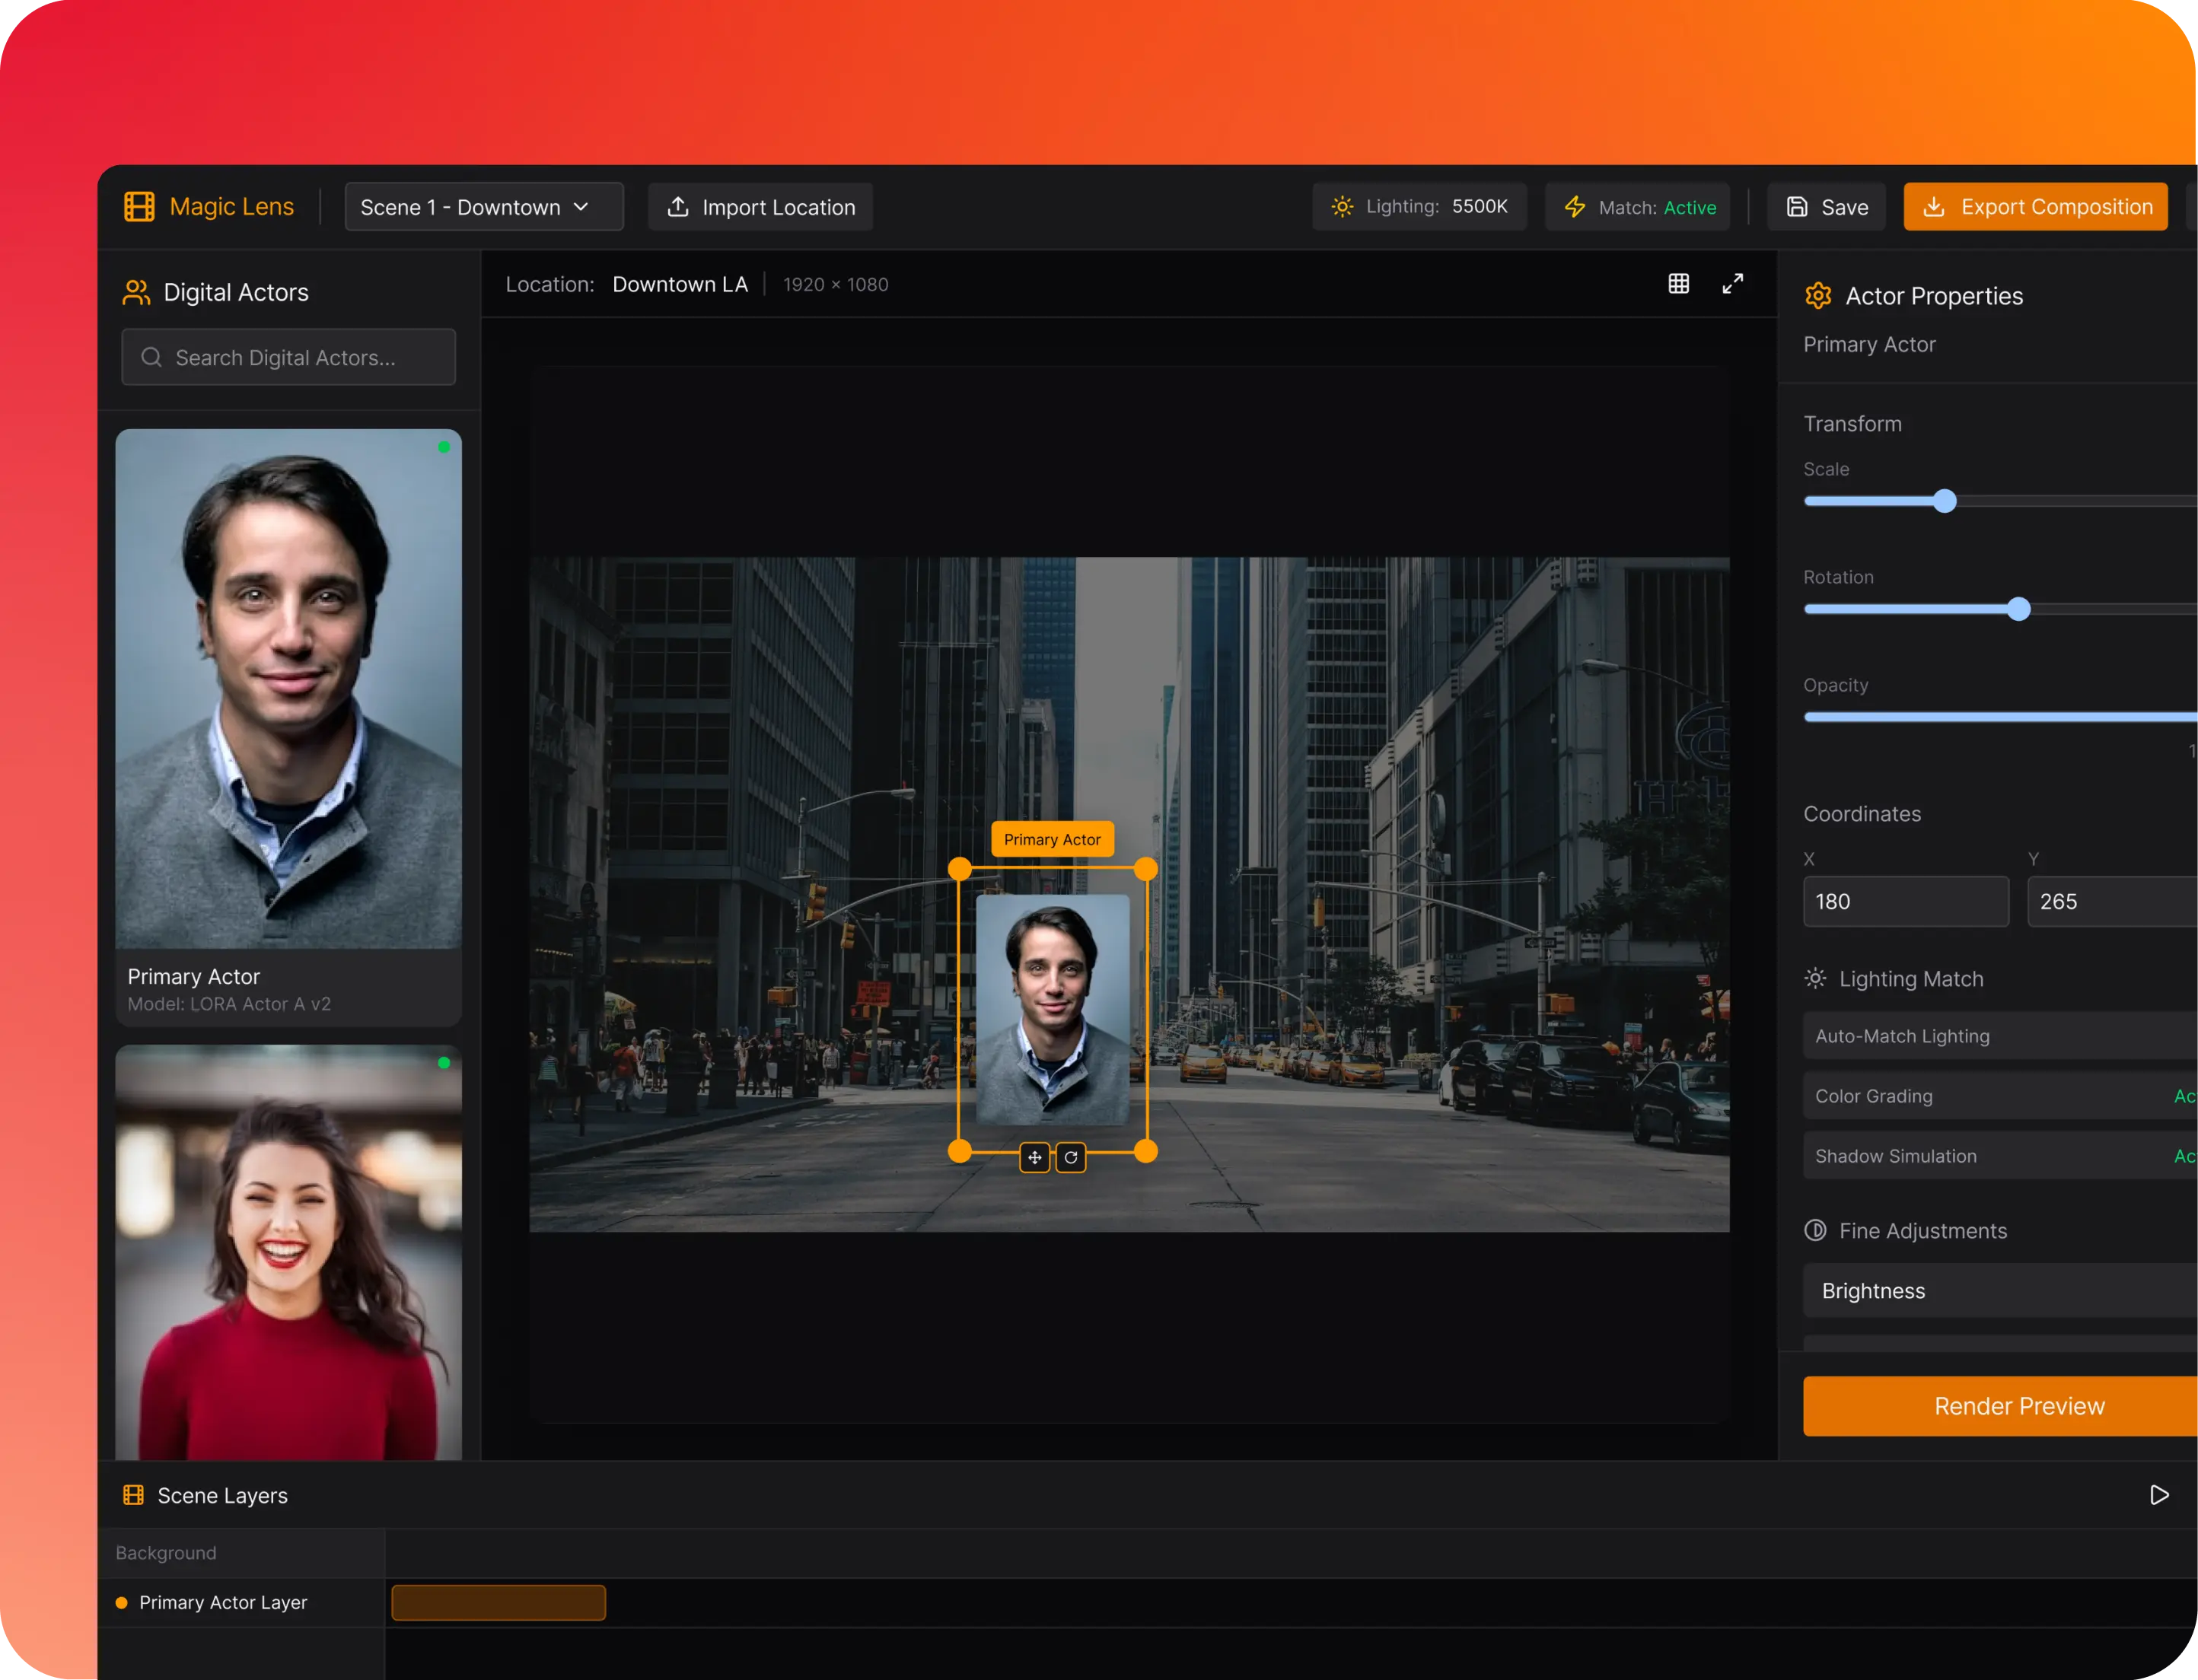Toggle the Match Active status
The image size is (2198, 1680).
point(1638,207)
